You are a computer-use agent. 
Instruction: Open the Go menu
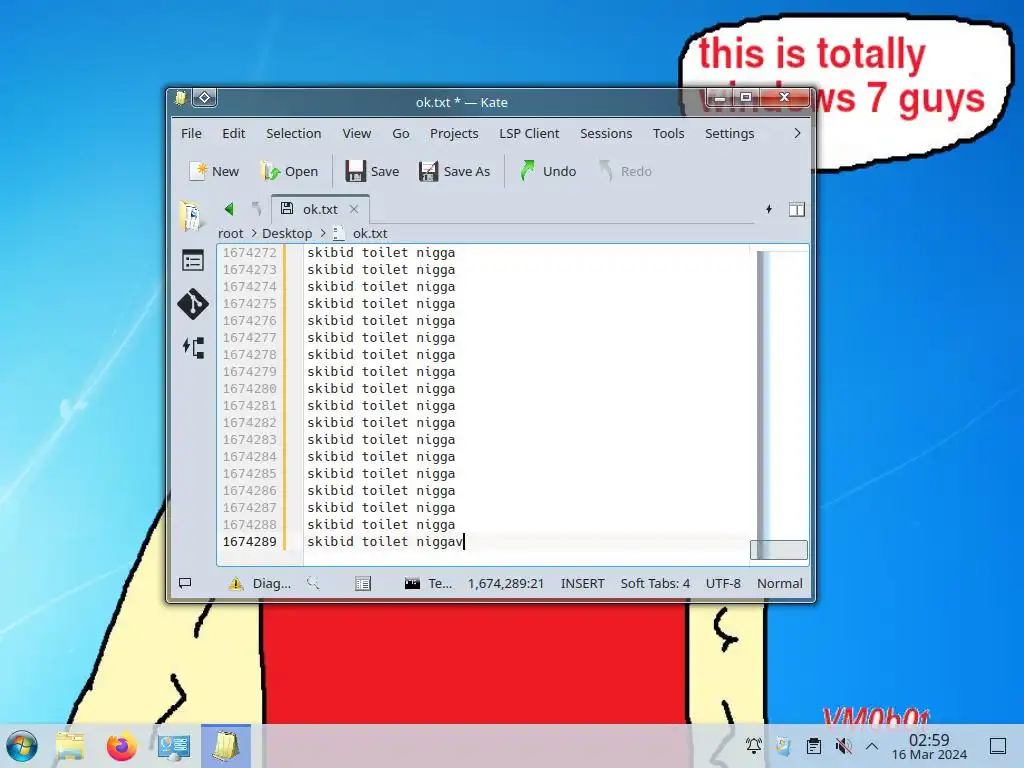pos(400,133)
